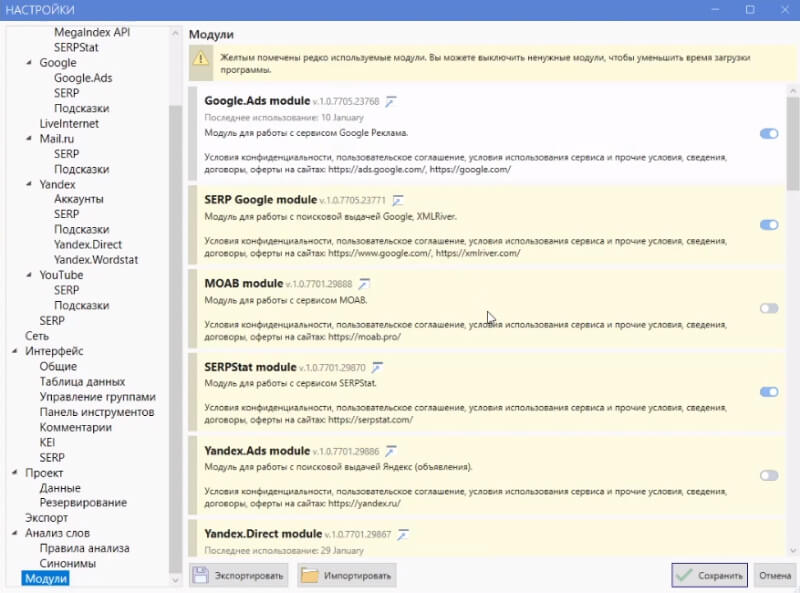Open Управление группами settings
The height and width of the screenshot is (593, 800).
point(97,397)
